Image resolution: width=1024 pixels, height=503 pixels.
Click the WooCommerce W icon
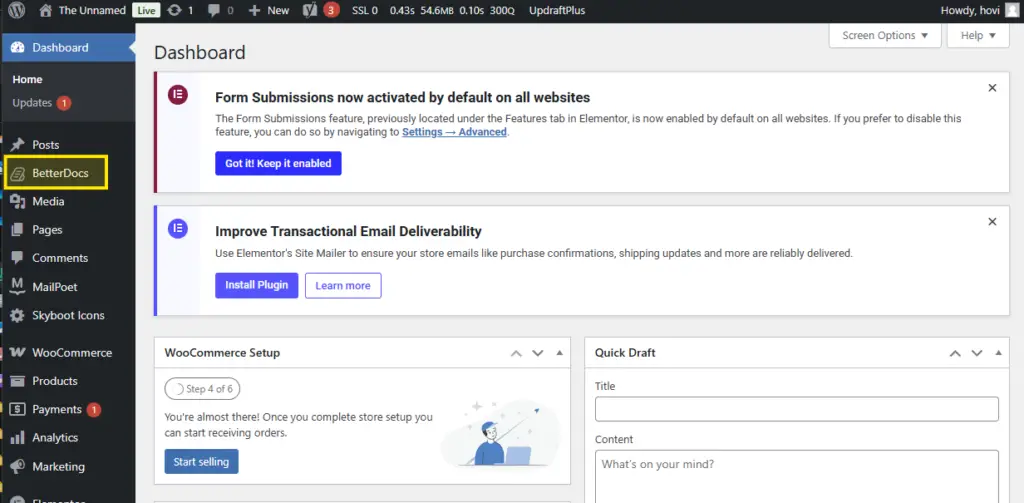18,353
